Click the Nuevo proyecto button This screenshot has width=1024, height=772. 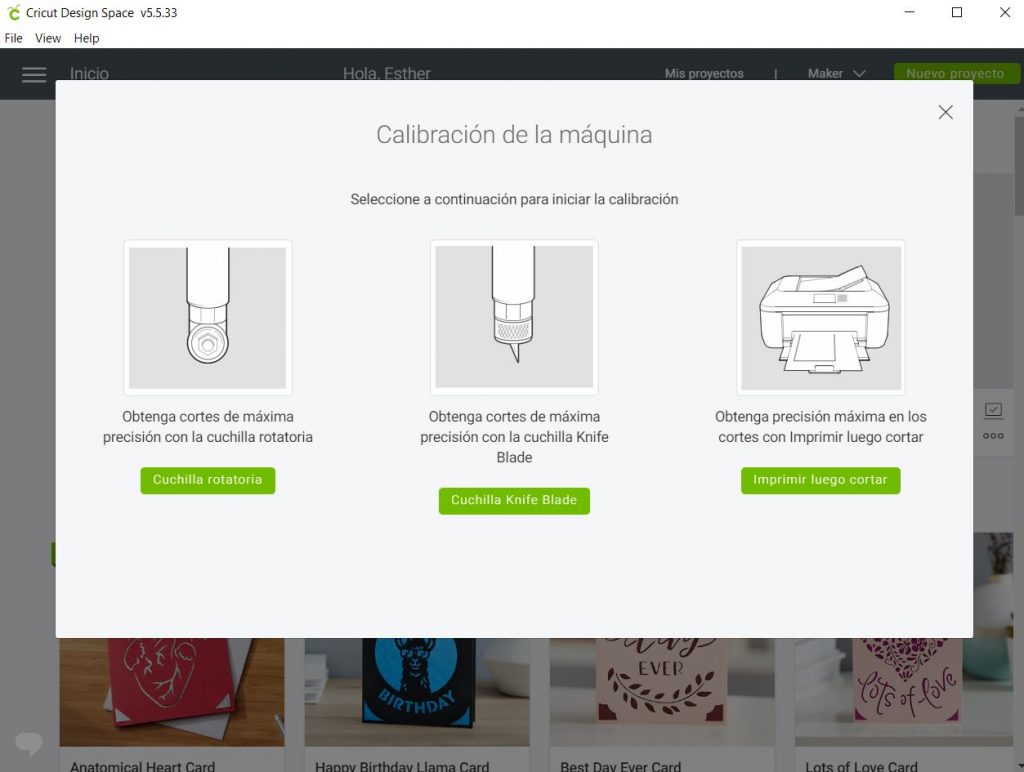point(955,73)
